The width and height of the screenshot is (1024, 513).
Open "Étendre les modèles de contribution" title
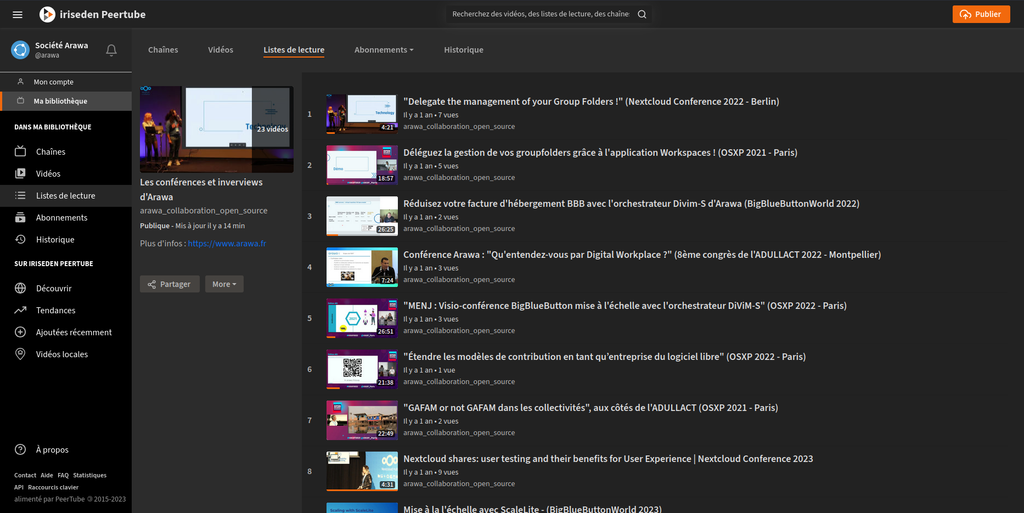pos(604,356)
